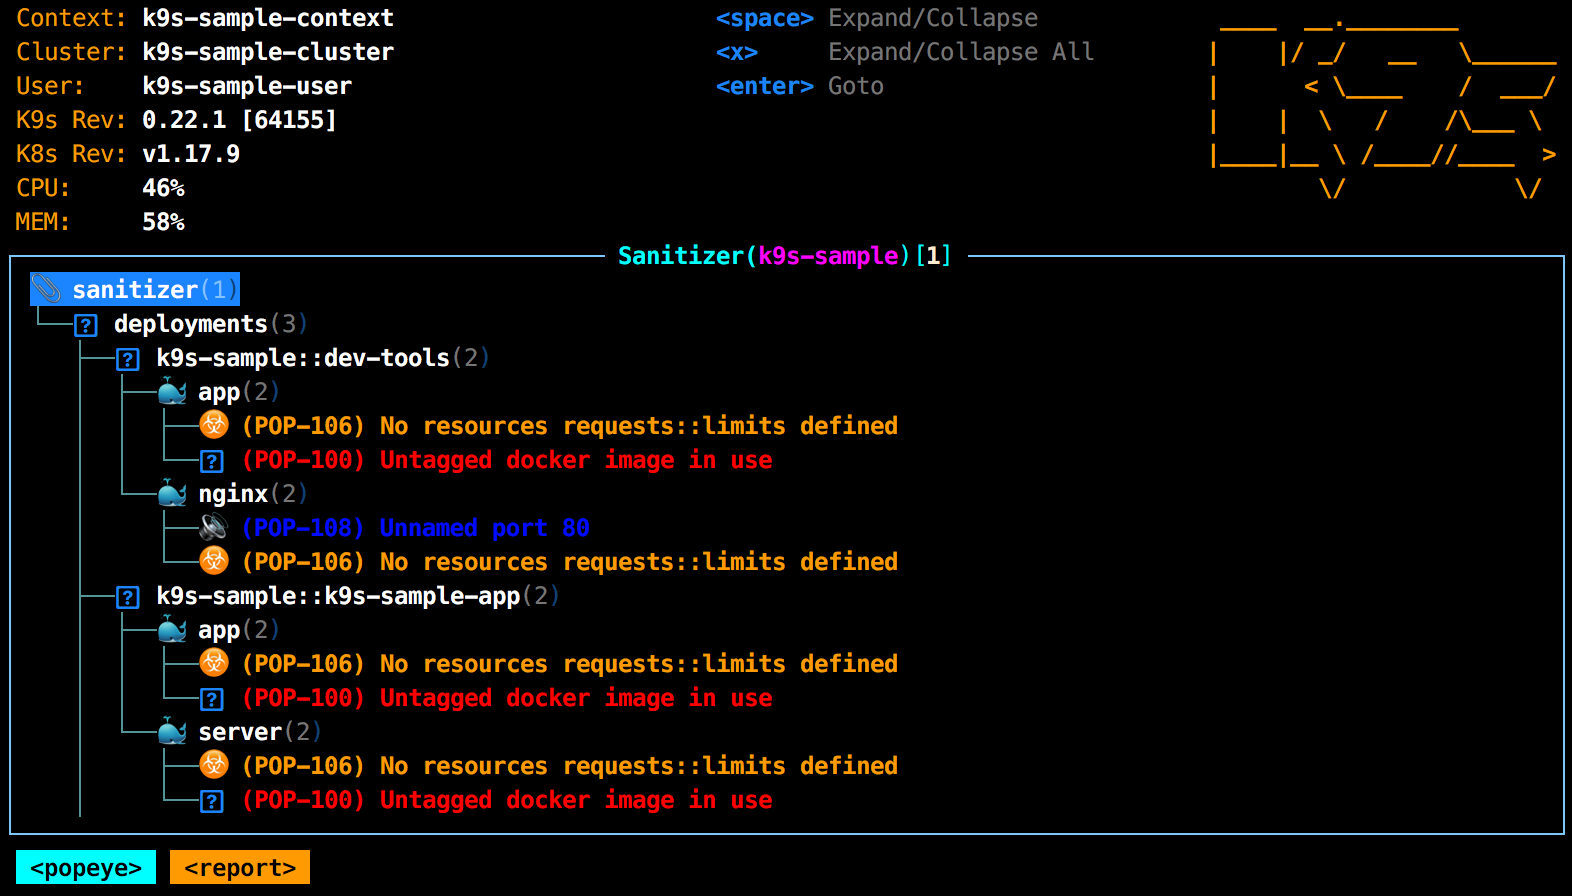Click the user value k9s-sample-user
The height and width of the screenshot is (896, 1572).
[247, 86]
